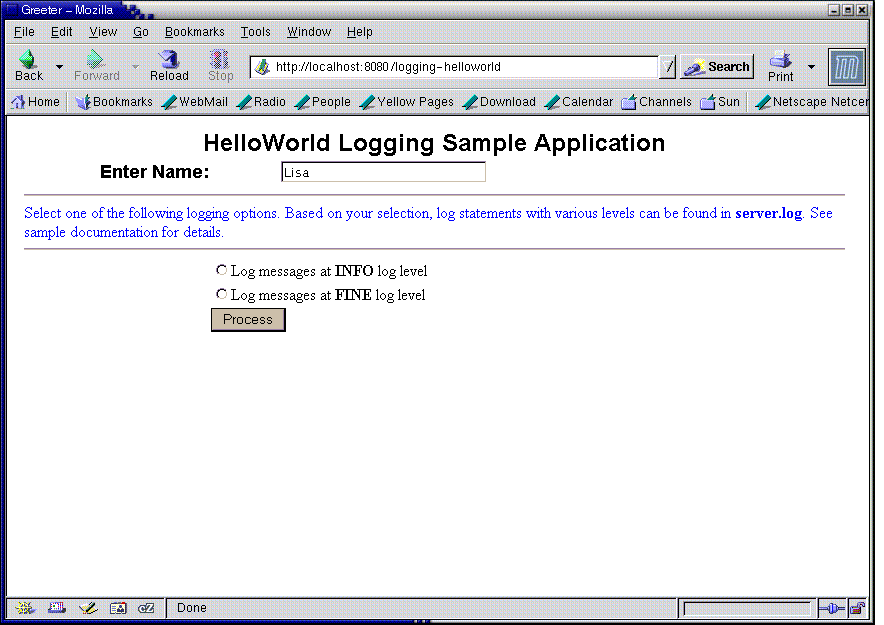Follow the server.log link
The width and height of the screenshot is (884, 625).
click(x=767, y=213)
